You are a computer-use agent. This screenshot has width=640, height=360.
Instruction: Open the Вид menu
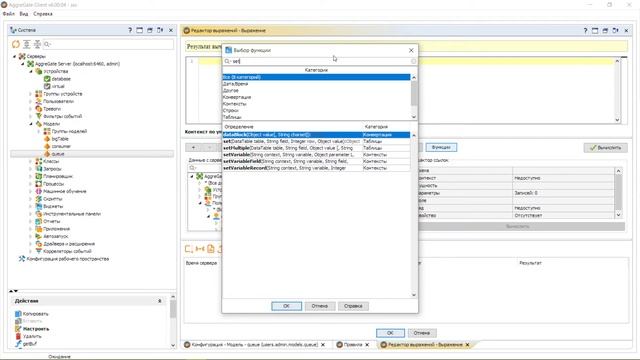(24, 14)
